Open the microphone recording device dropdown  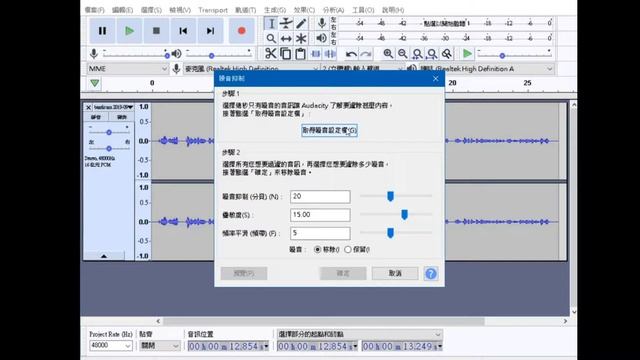point(251,69)
